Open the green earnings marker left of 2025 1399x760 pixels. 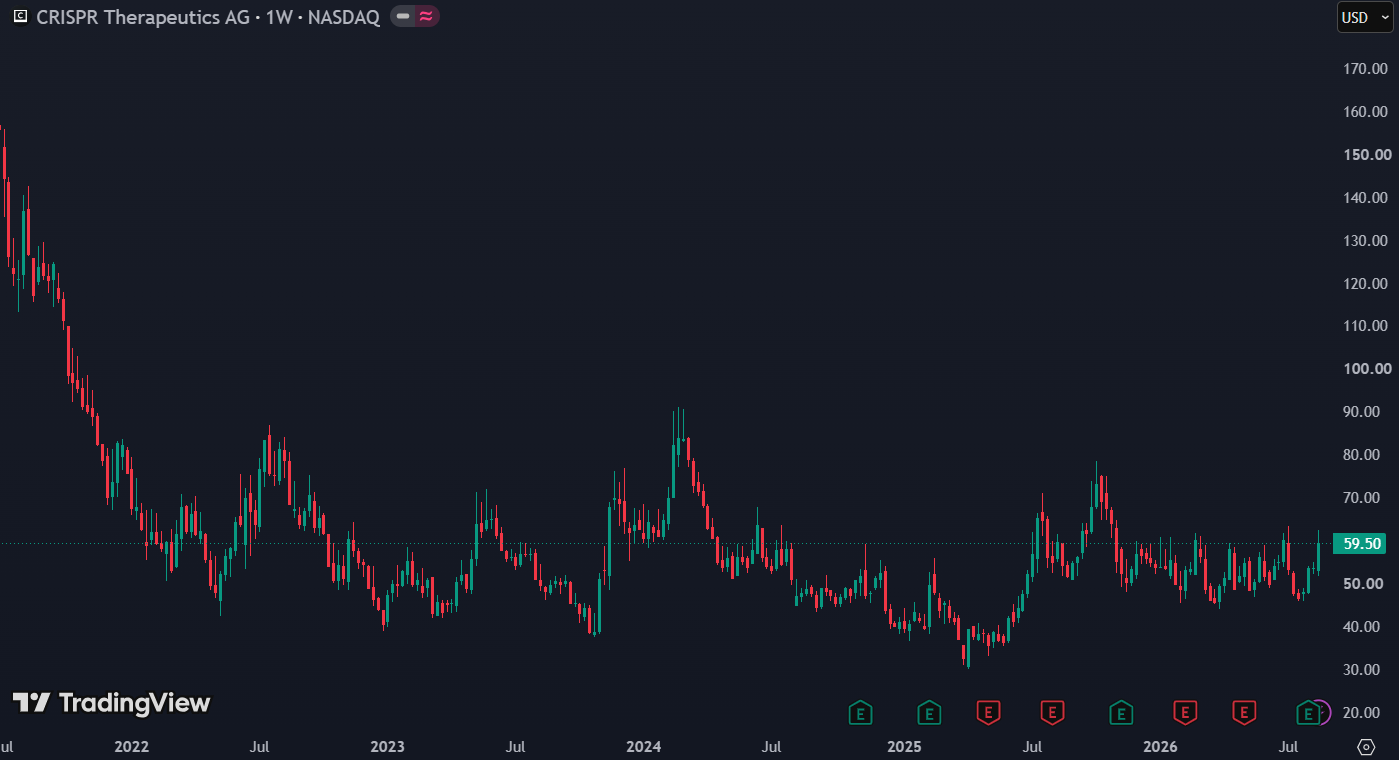click(859, 713)
